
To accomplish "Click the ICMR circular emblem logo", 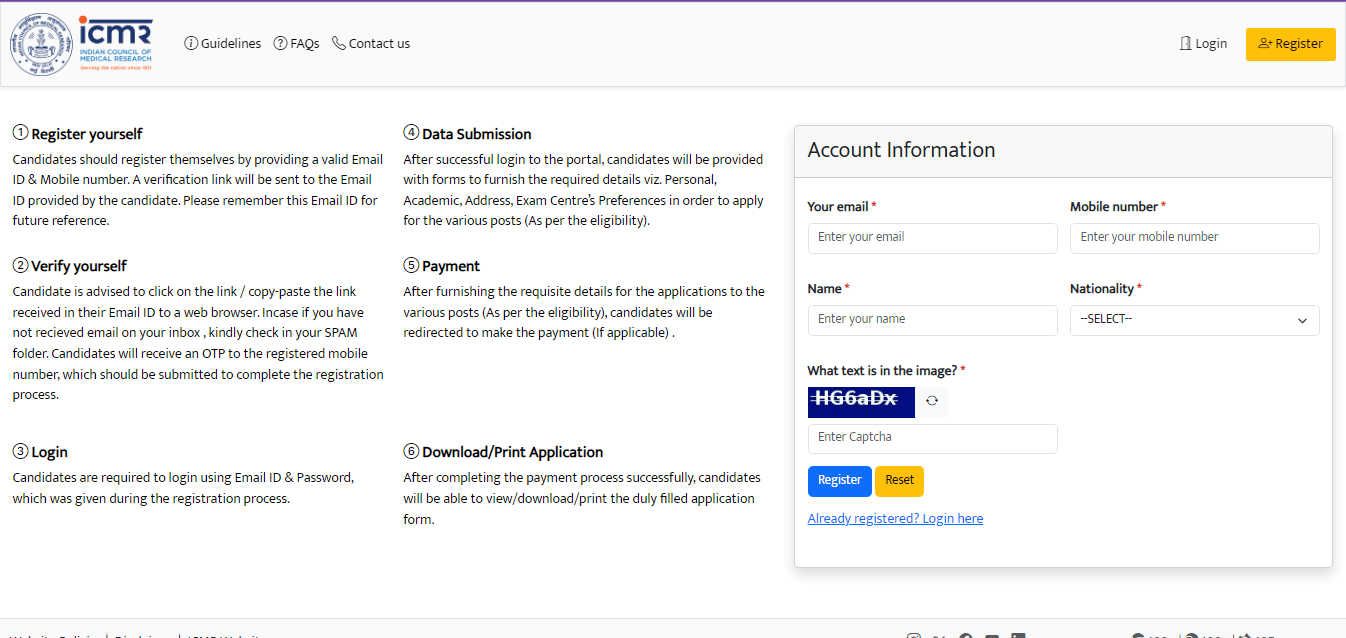I will tap(42, 44).
